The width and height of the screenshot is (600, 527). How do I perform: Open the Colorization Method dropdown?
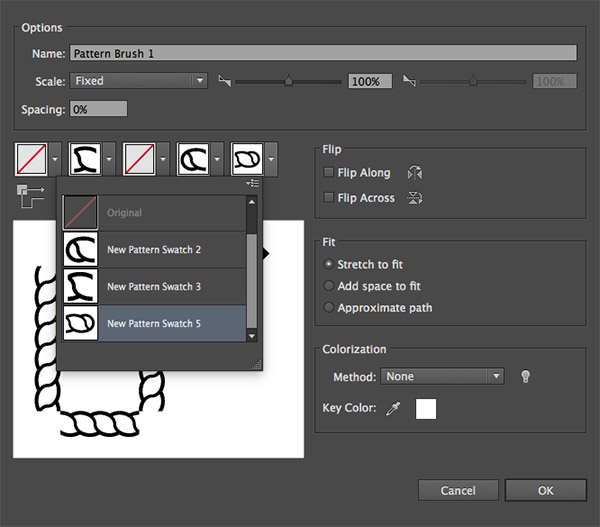point(442,376)
